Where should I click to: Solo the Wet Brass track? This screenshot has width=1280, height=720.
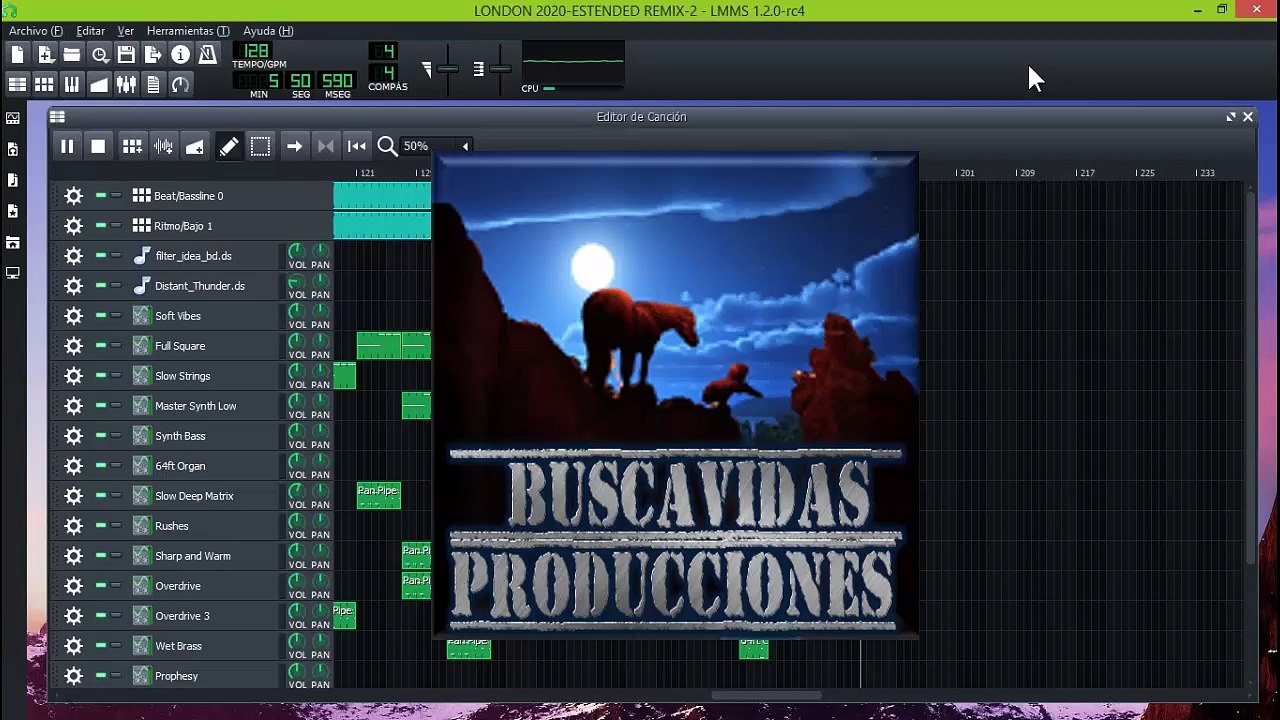click(x=116, y=646)
